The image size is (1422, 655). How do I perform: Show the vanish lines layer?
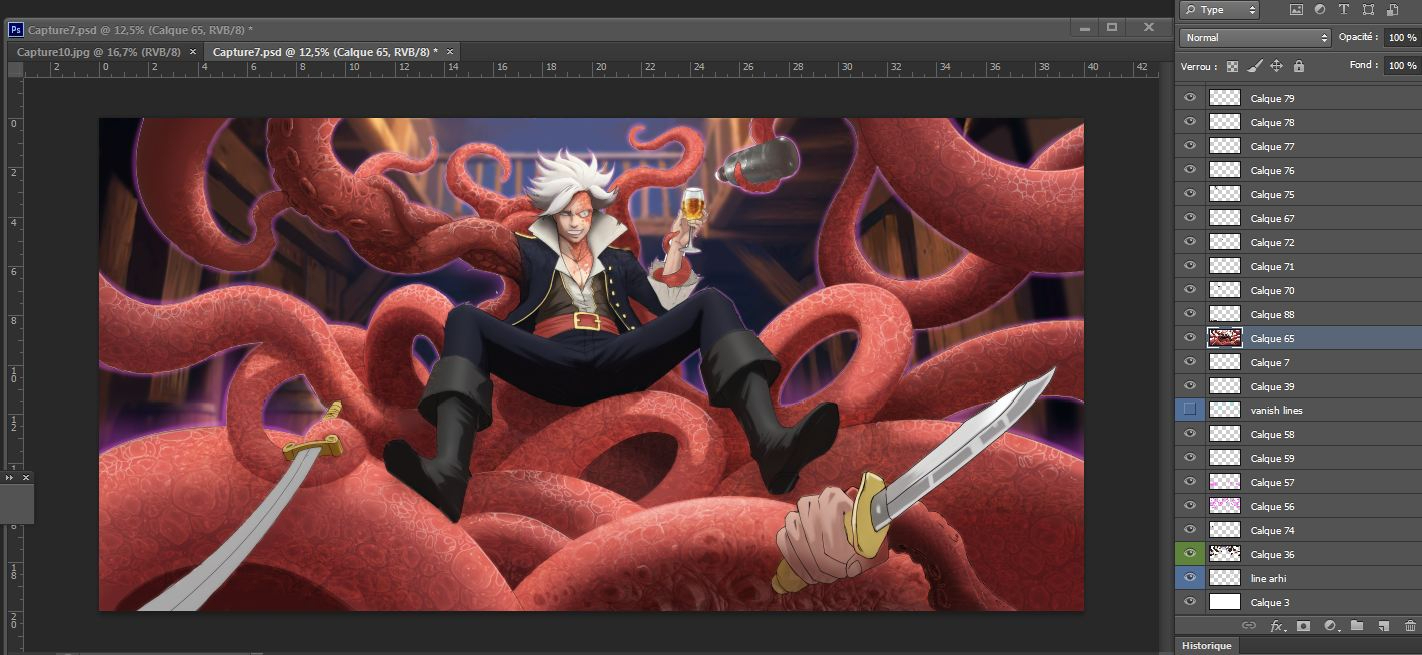click(1189, 410)
